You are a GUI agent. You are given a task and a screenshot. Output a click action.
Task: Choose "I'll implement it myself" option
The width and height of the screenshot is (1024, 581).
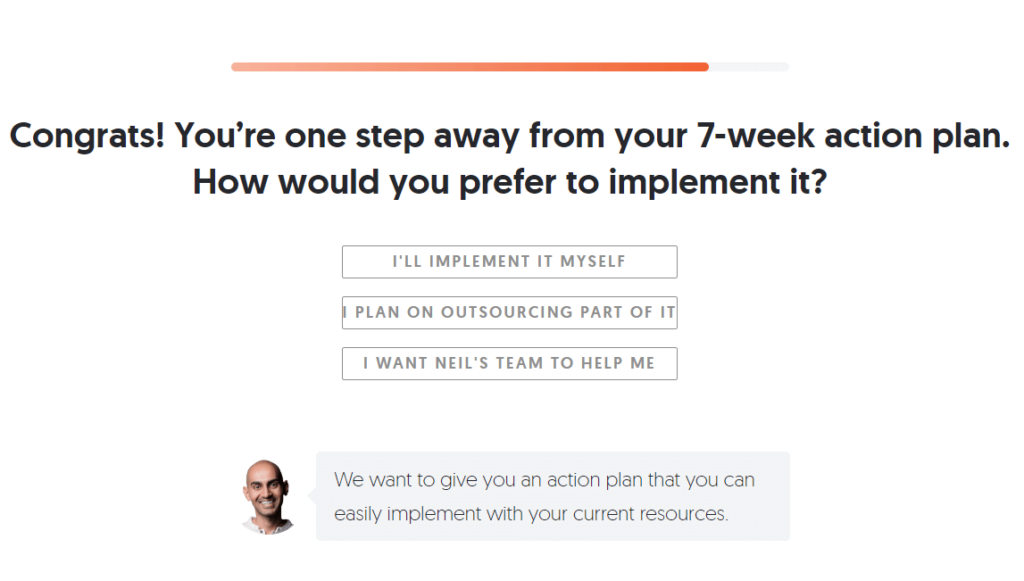tap(509, 262)
